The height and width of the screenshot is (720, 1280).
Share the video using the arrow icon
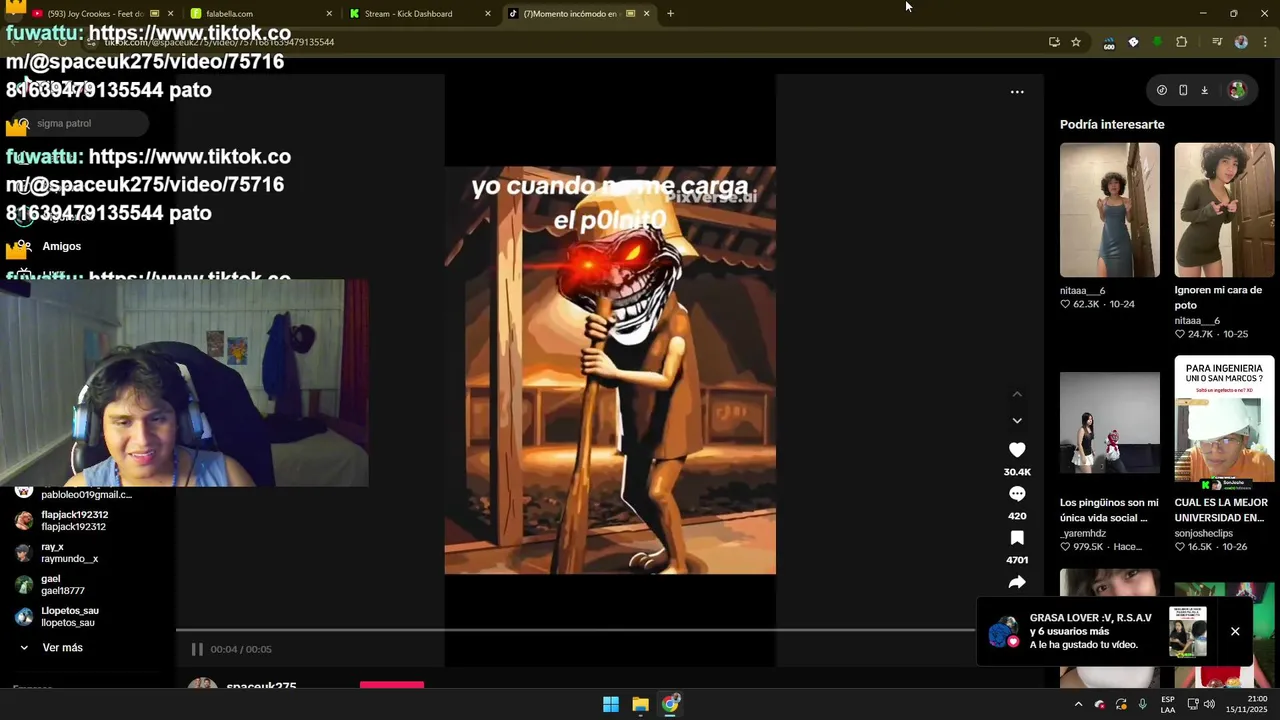(x=1017, y=582)
